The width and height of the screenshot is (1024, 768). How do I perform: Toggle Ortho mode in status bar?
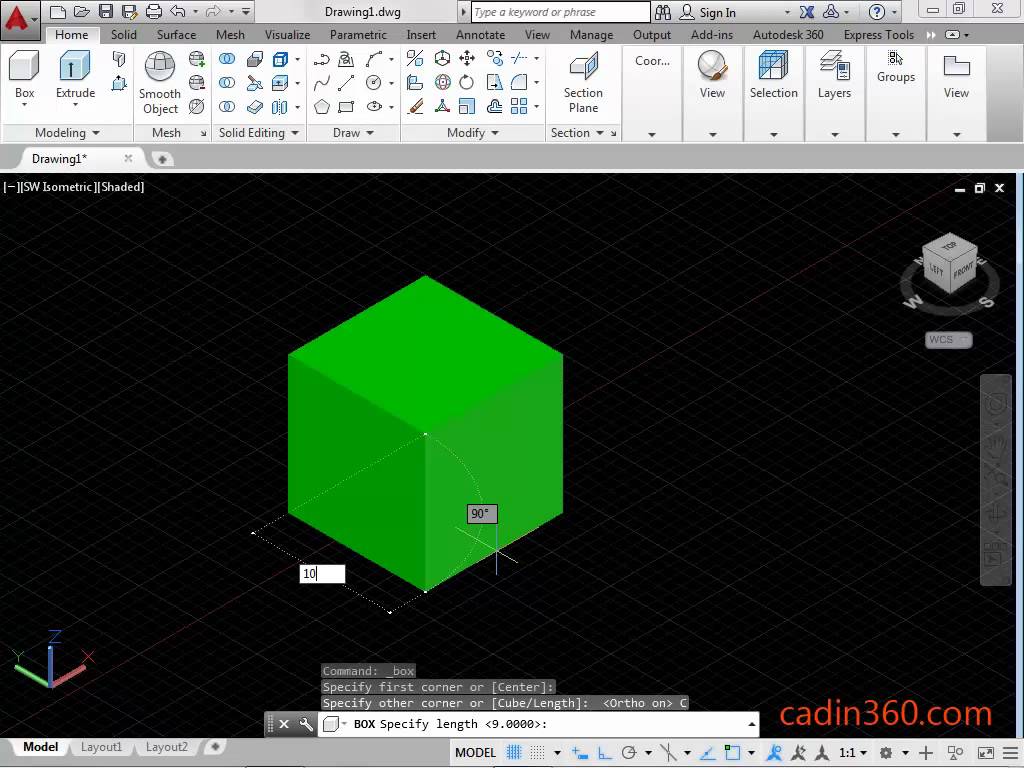[x=603, y=752]
